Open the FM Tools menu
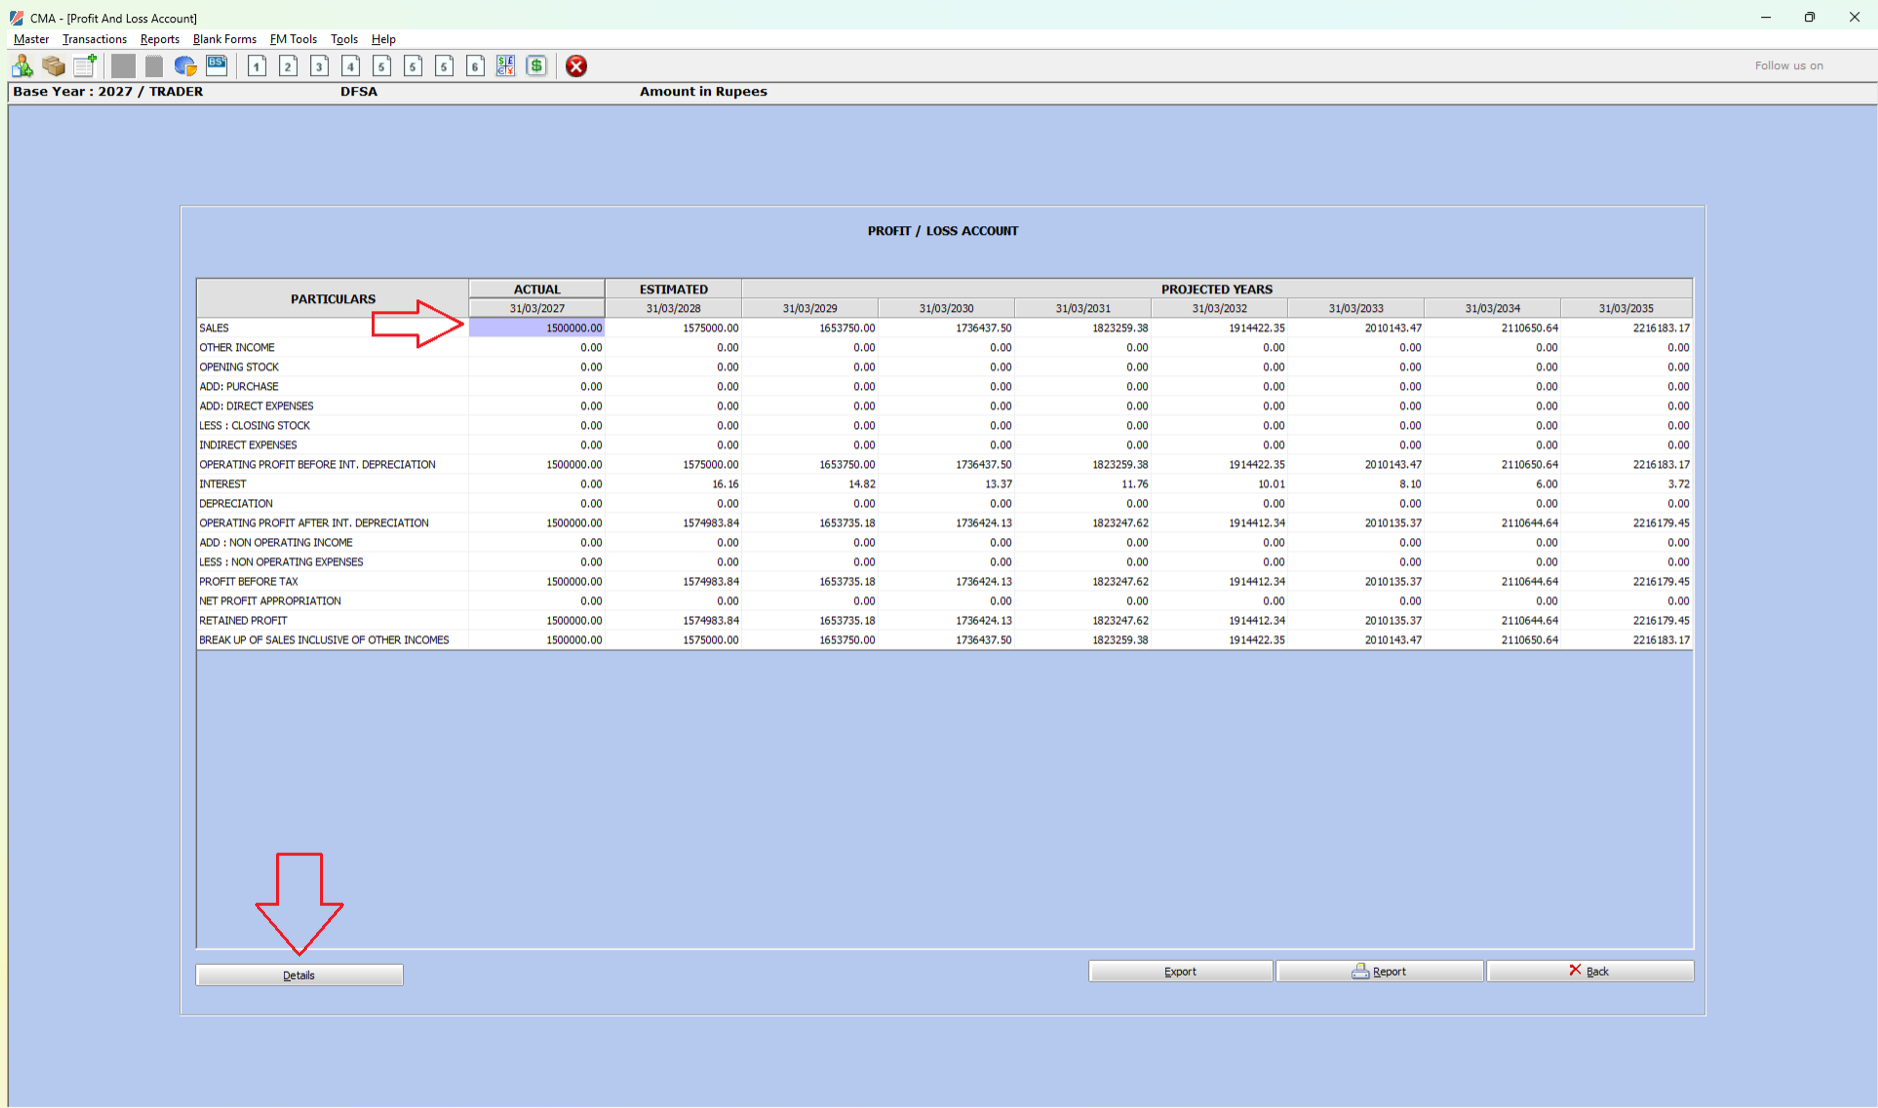 (293, 39)
